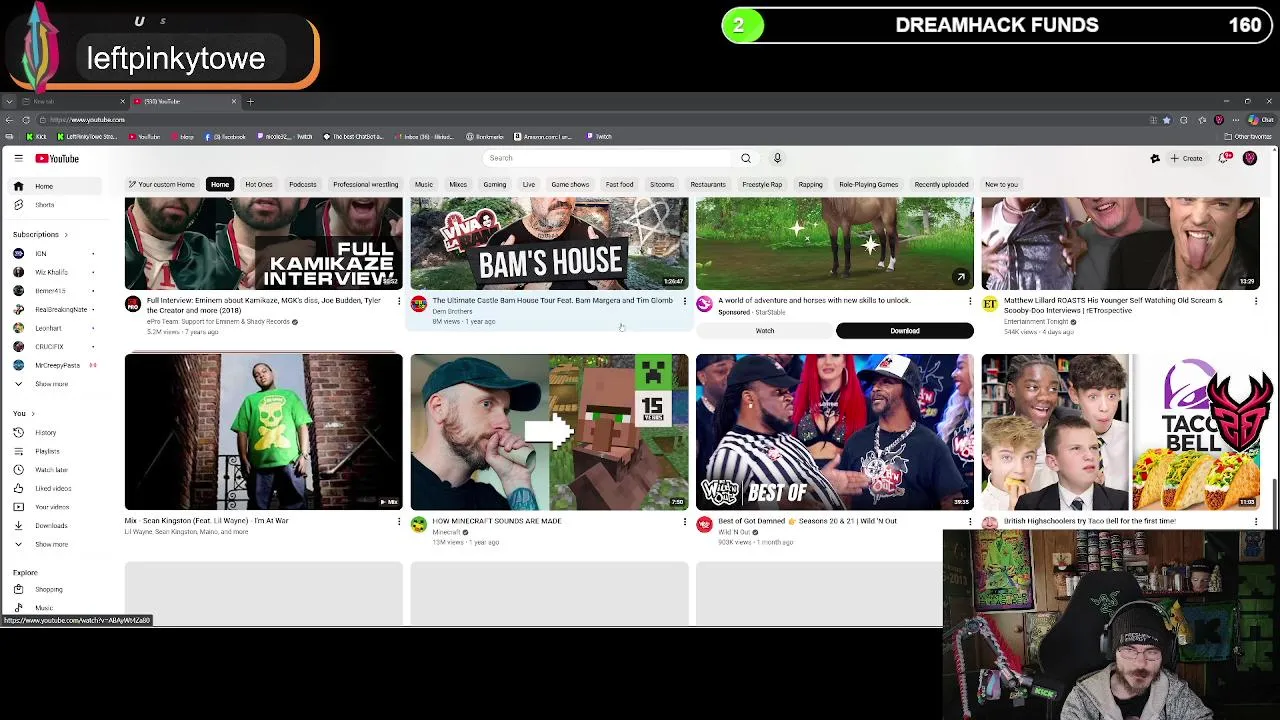
Task: Click the favorite star in address bar
Action: point(1166,120)
